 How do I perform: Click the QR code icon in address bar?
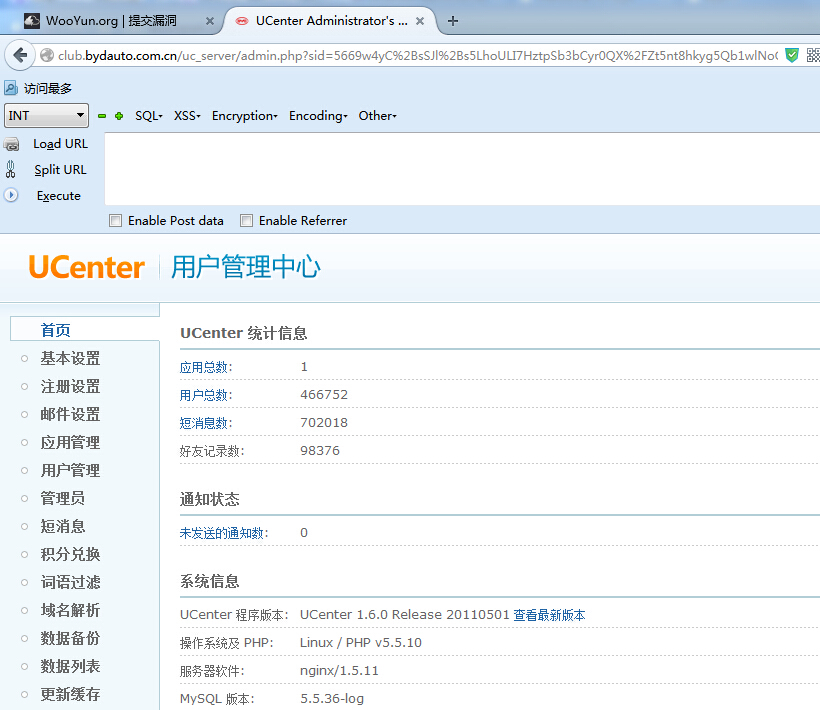[x=813, y=55]
